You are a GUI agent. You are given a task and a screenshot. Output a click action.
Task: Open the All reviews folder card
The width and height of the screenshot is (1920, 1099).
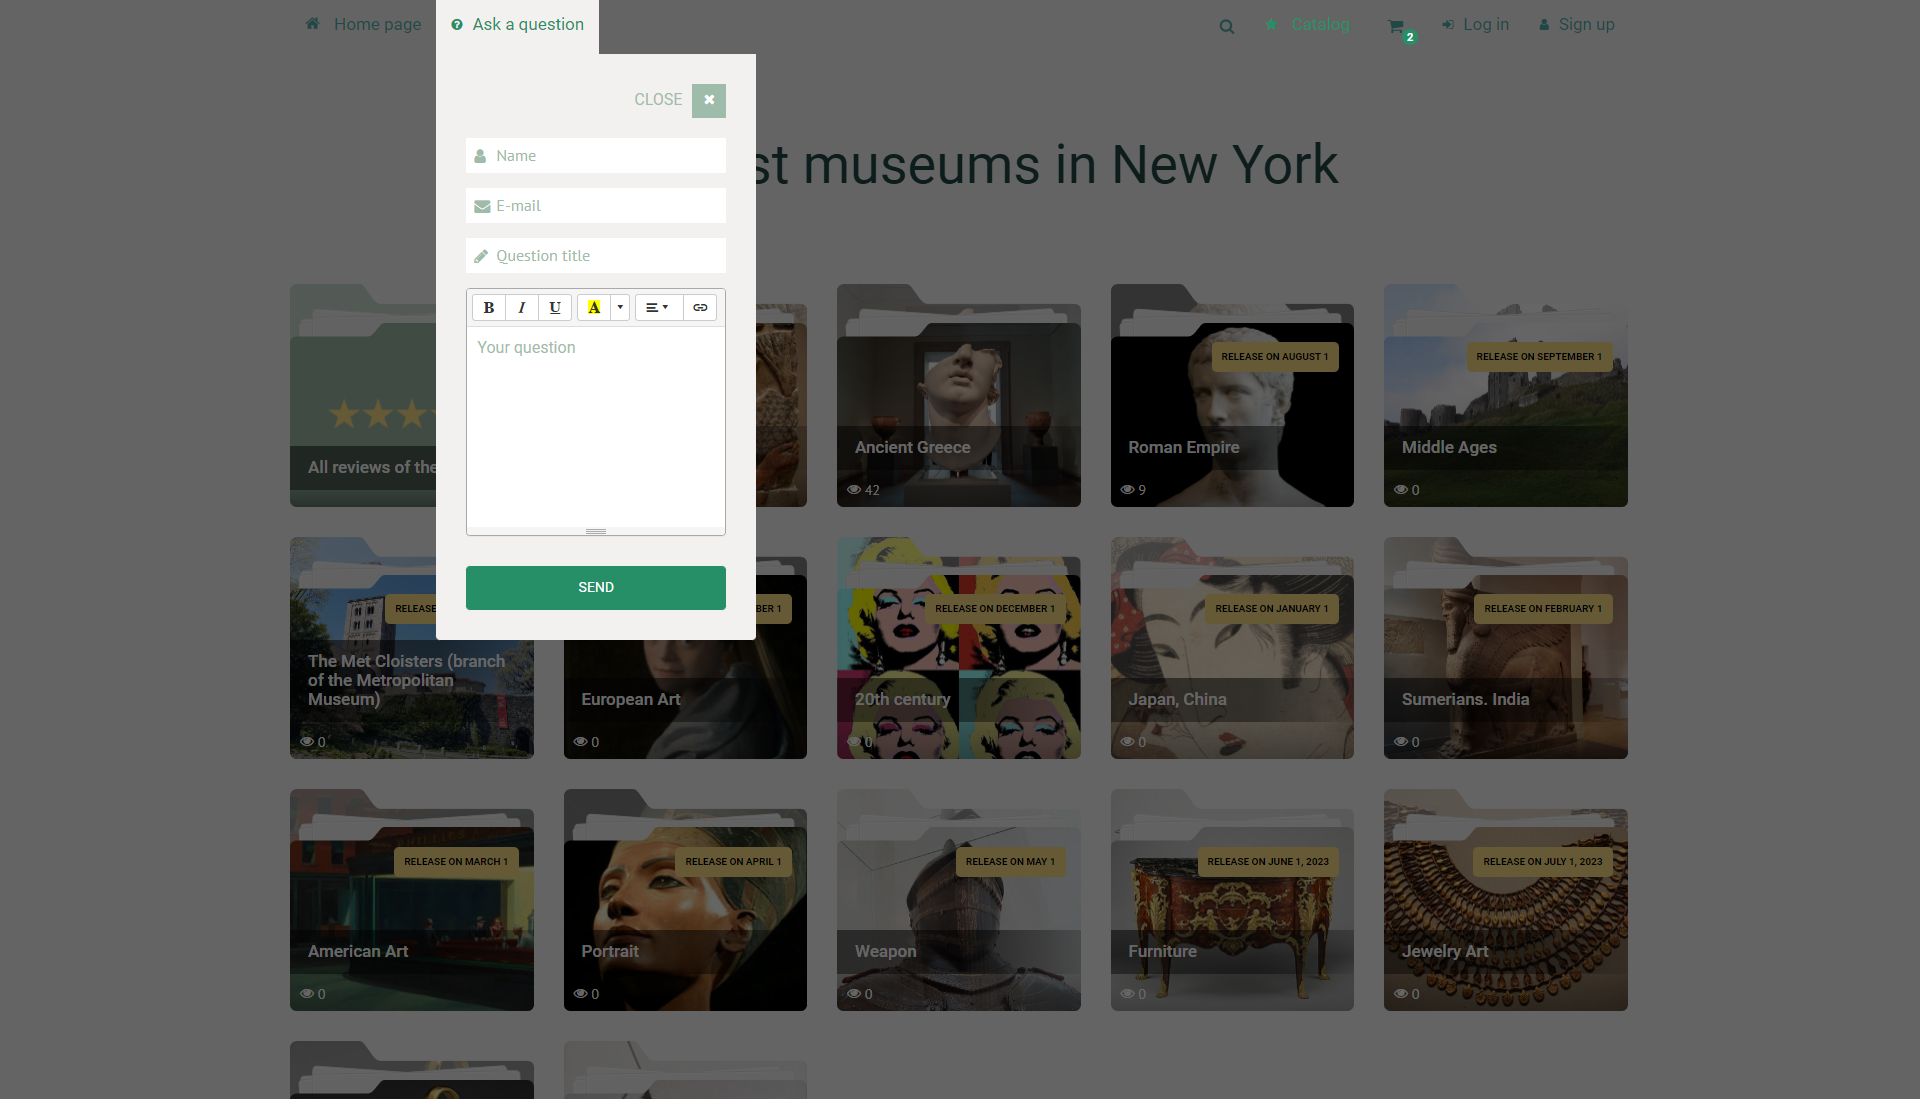tap(363, 396)
